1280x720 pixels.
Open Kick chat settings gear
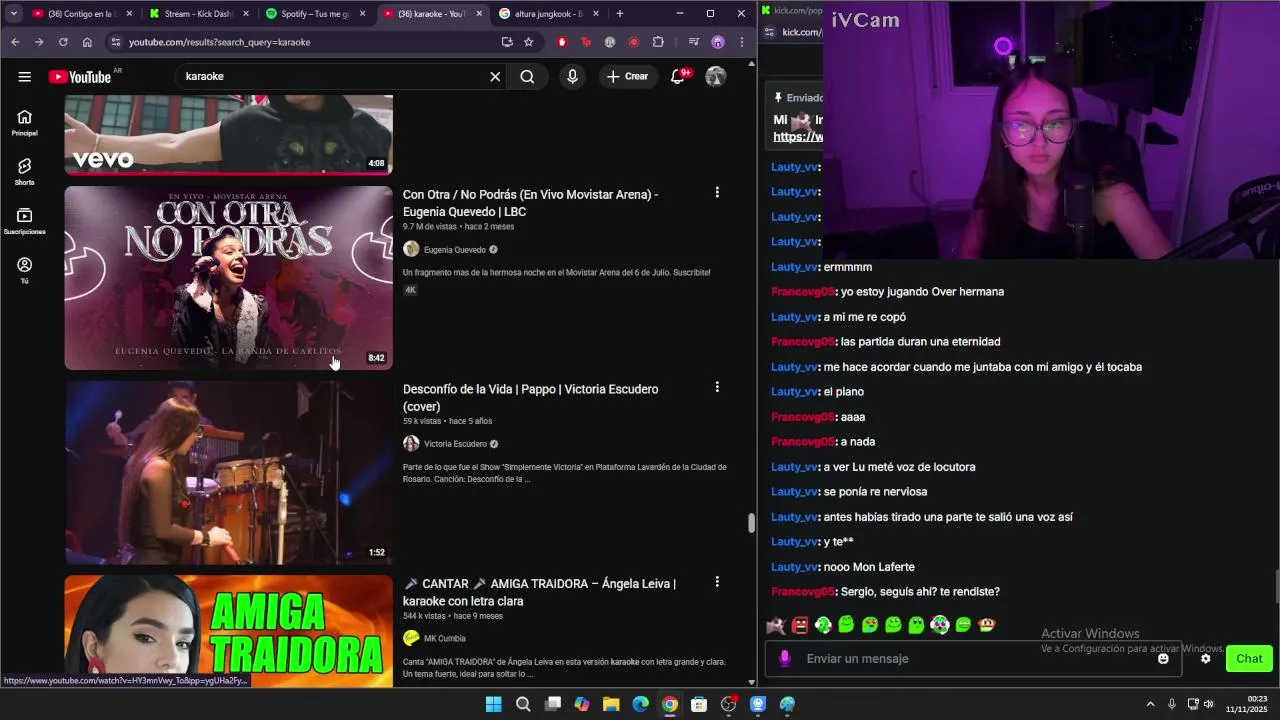coord(1206,659)
